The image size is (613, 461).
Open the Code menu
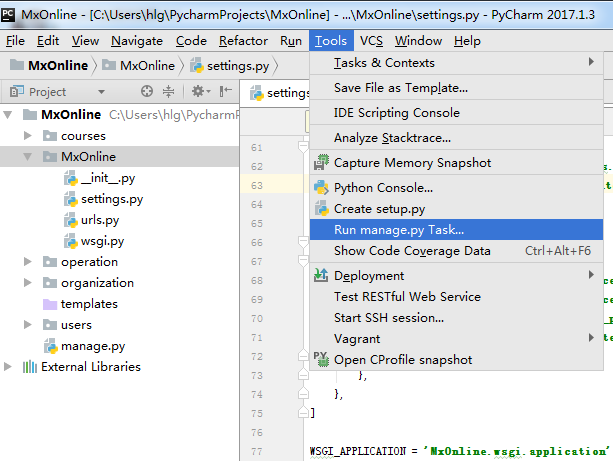coord(191,41)
